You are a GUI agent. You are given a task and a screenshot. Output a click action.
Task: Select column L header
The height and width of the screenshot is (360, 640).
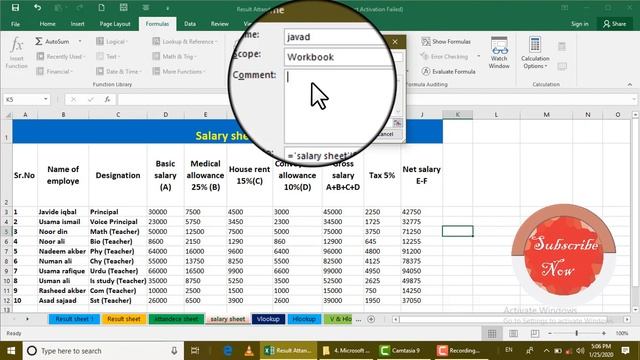pos(496,115)
